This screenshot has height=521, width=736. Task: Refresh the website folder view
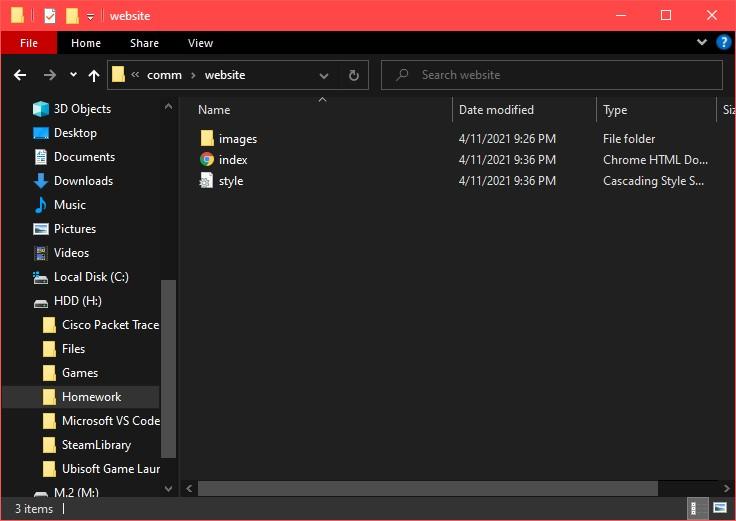click(x=354, y=75)
